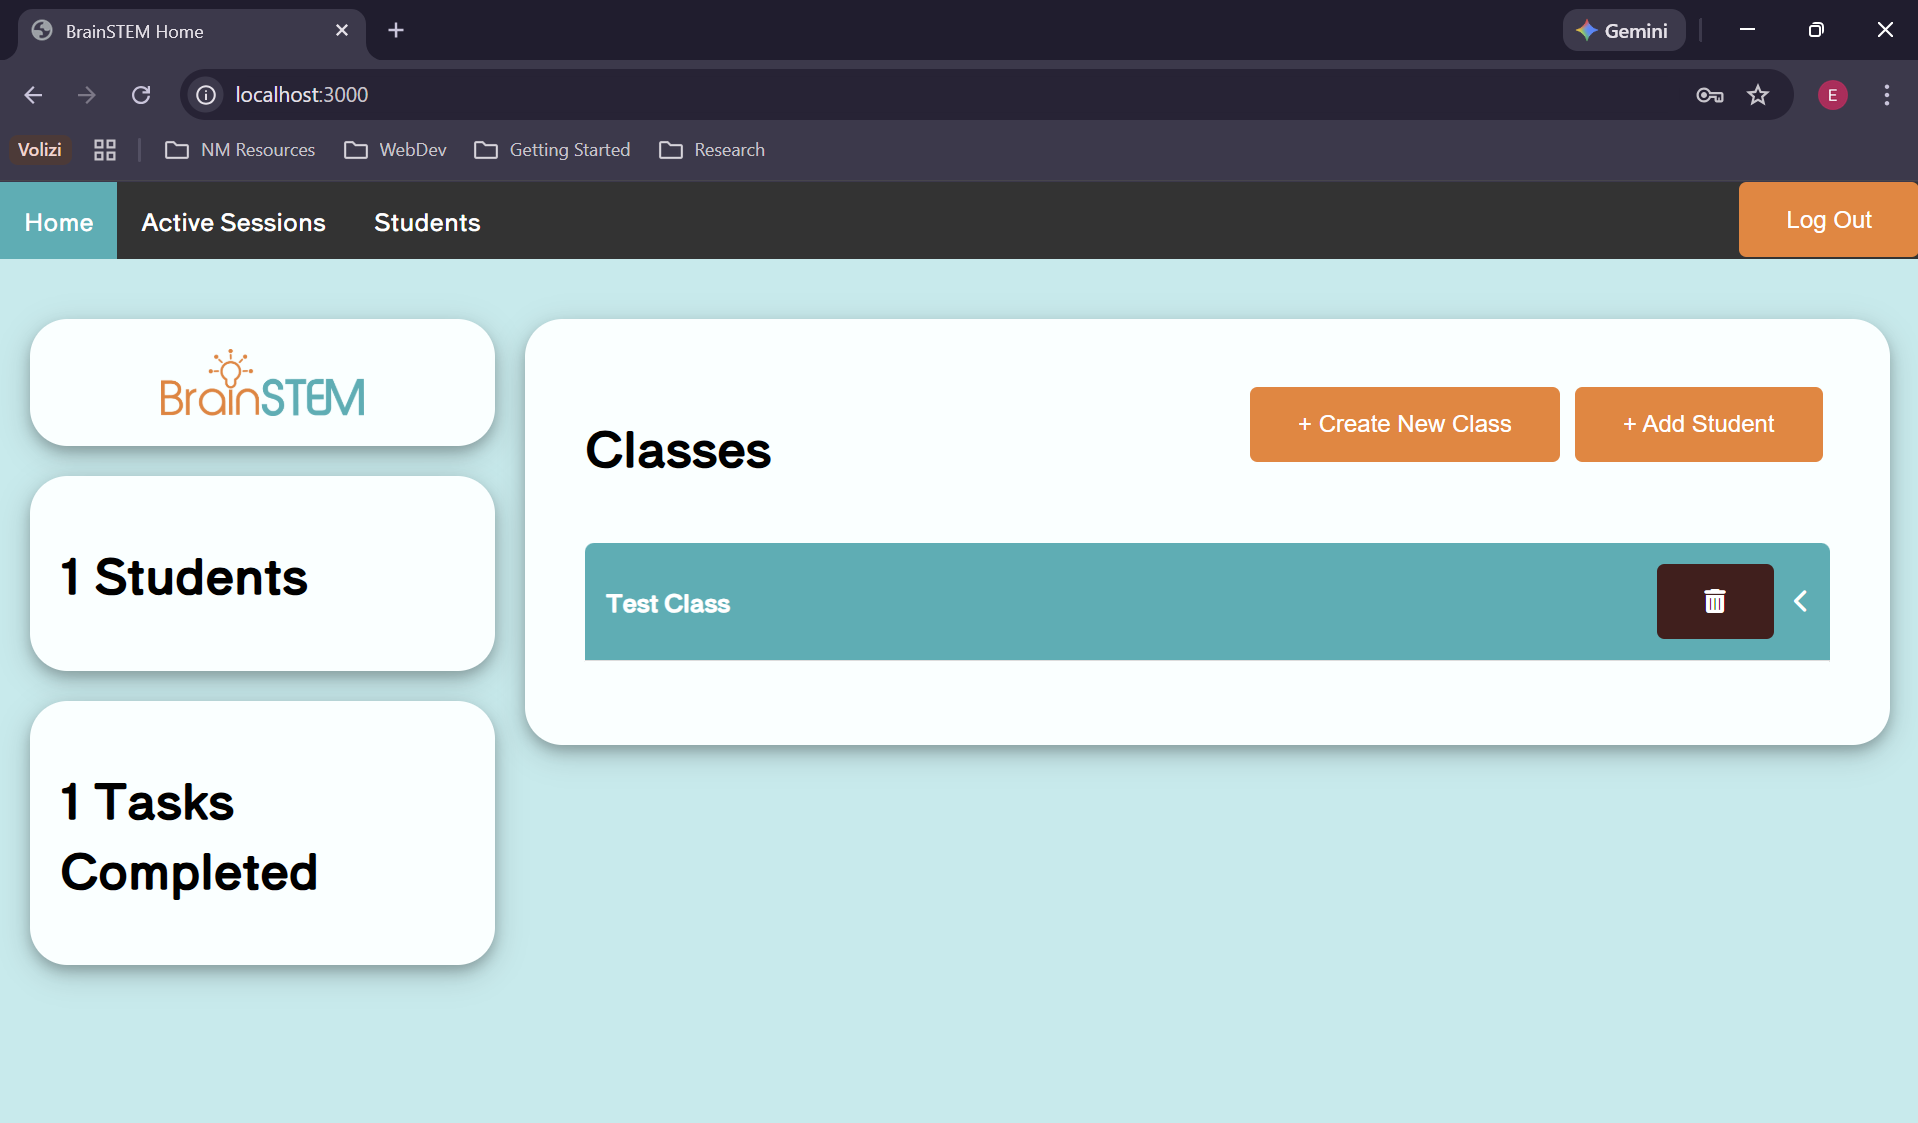Select the Home navigation tab
This screenshot has width=1918, height=1123.
click(x=59, y=222)
